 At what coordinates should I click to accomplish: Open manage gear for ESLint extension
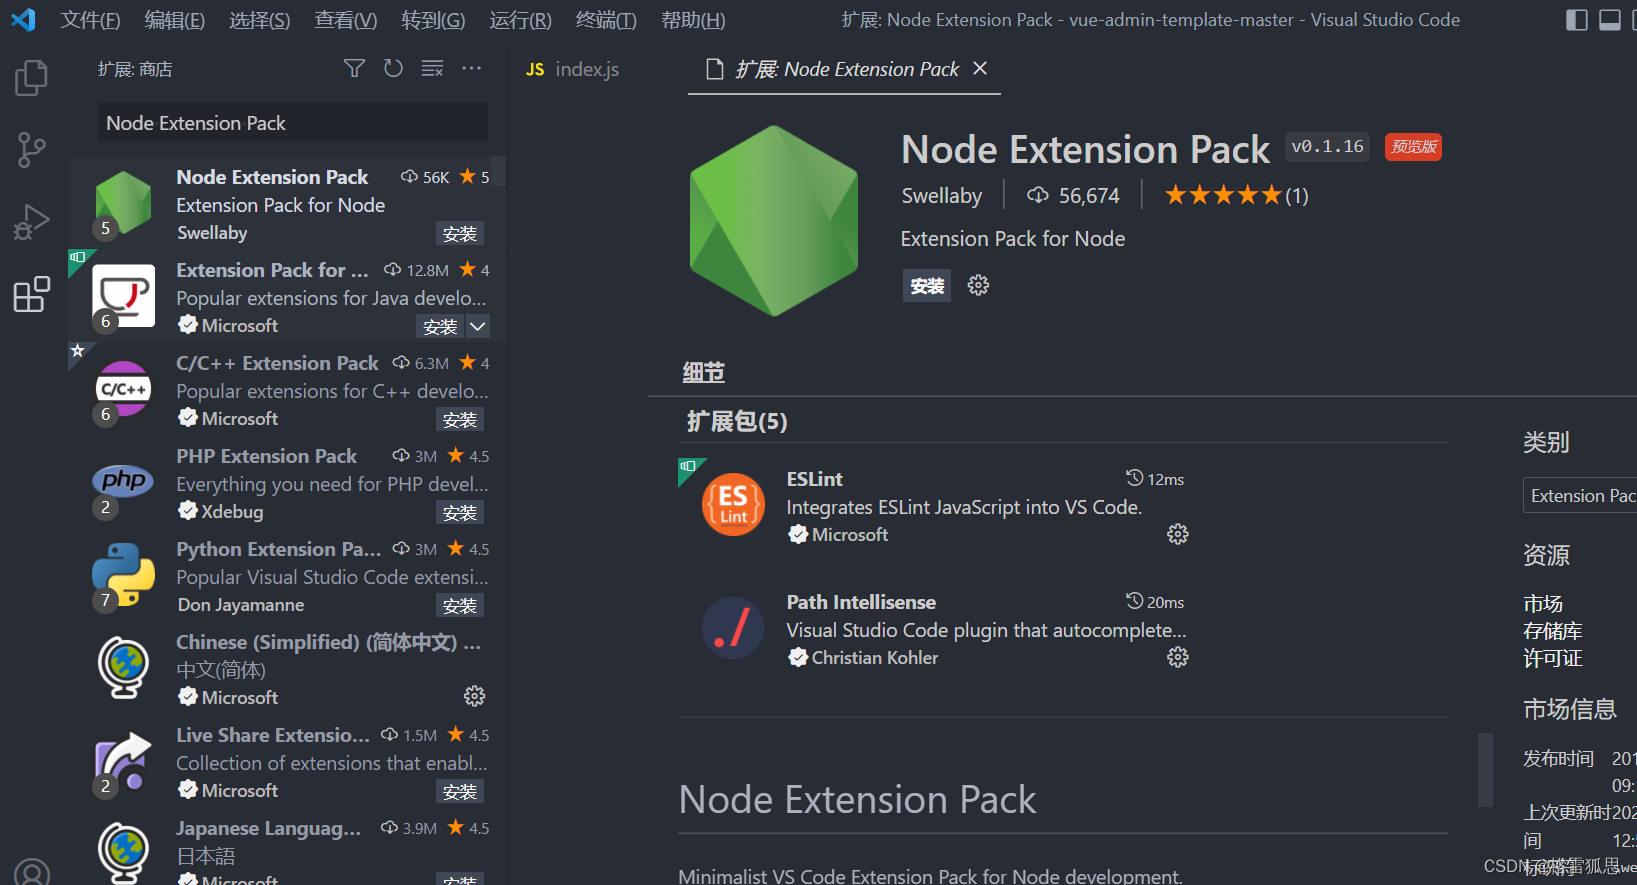1178,534
